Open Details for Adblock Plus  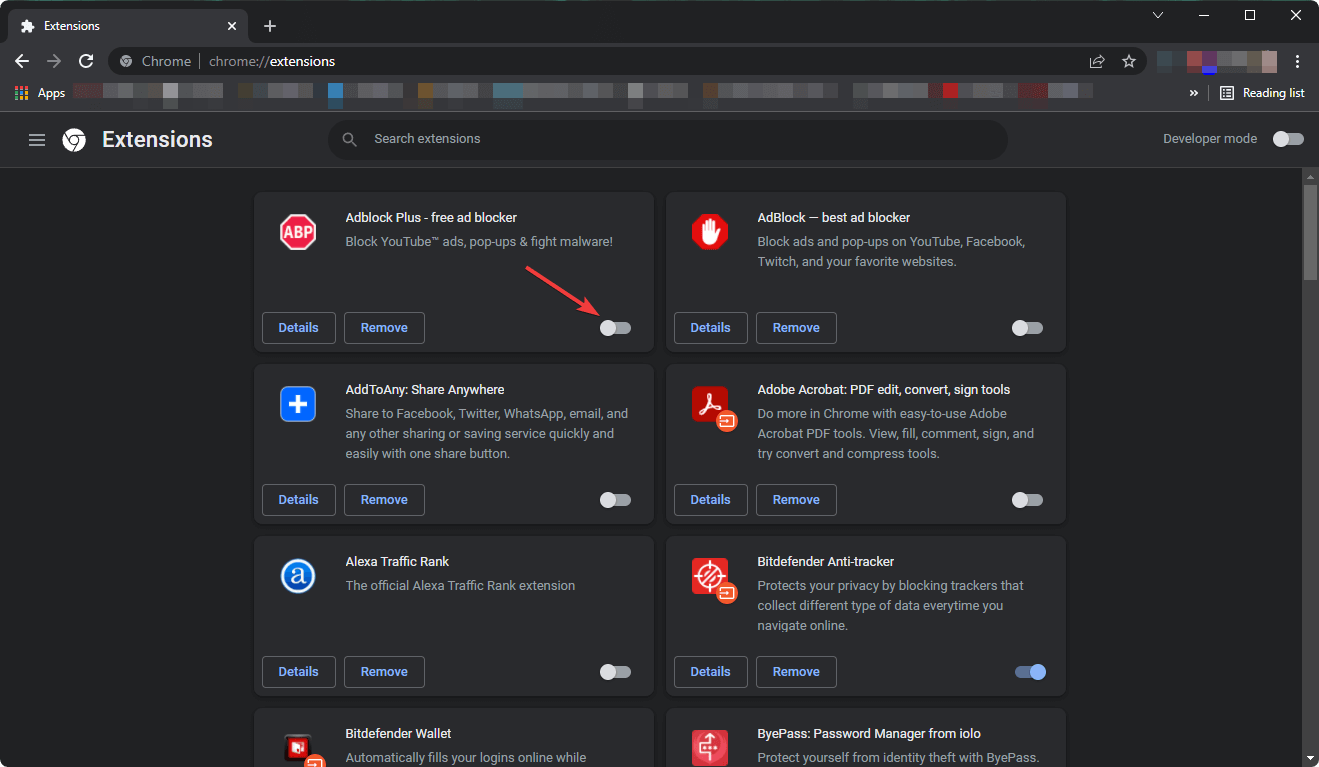298,328
